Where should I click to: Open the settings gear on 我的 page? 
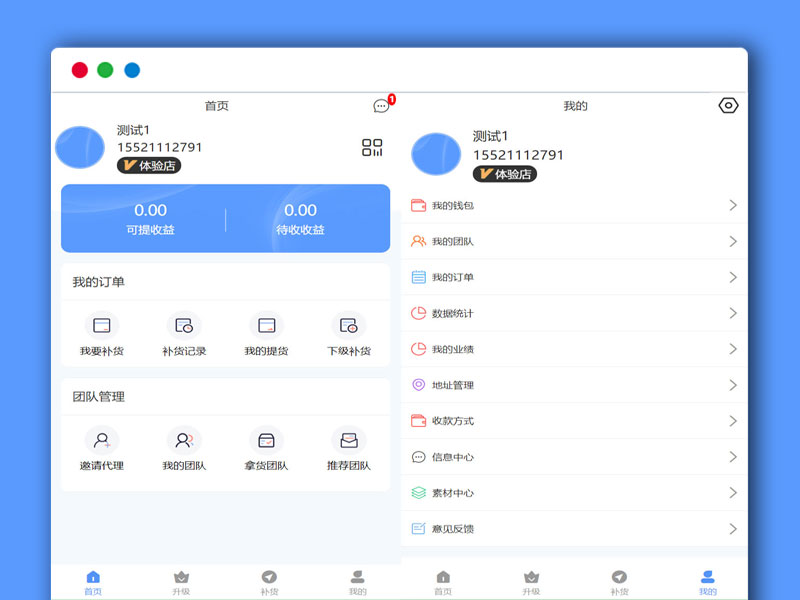[x=728, y=105]
